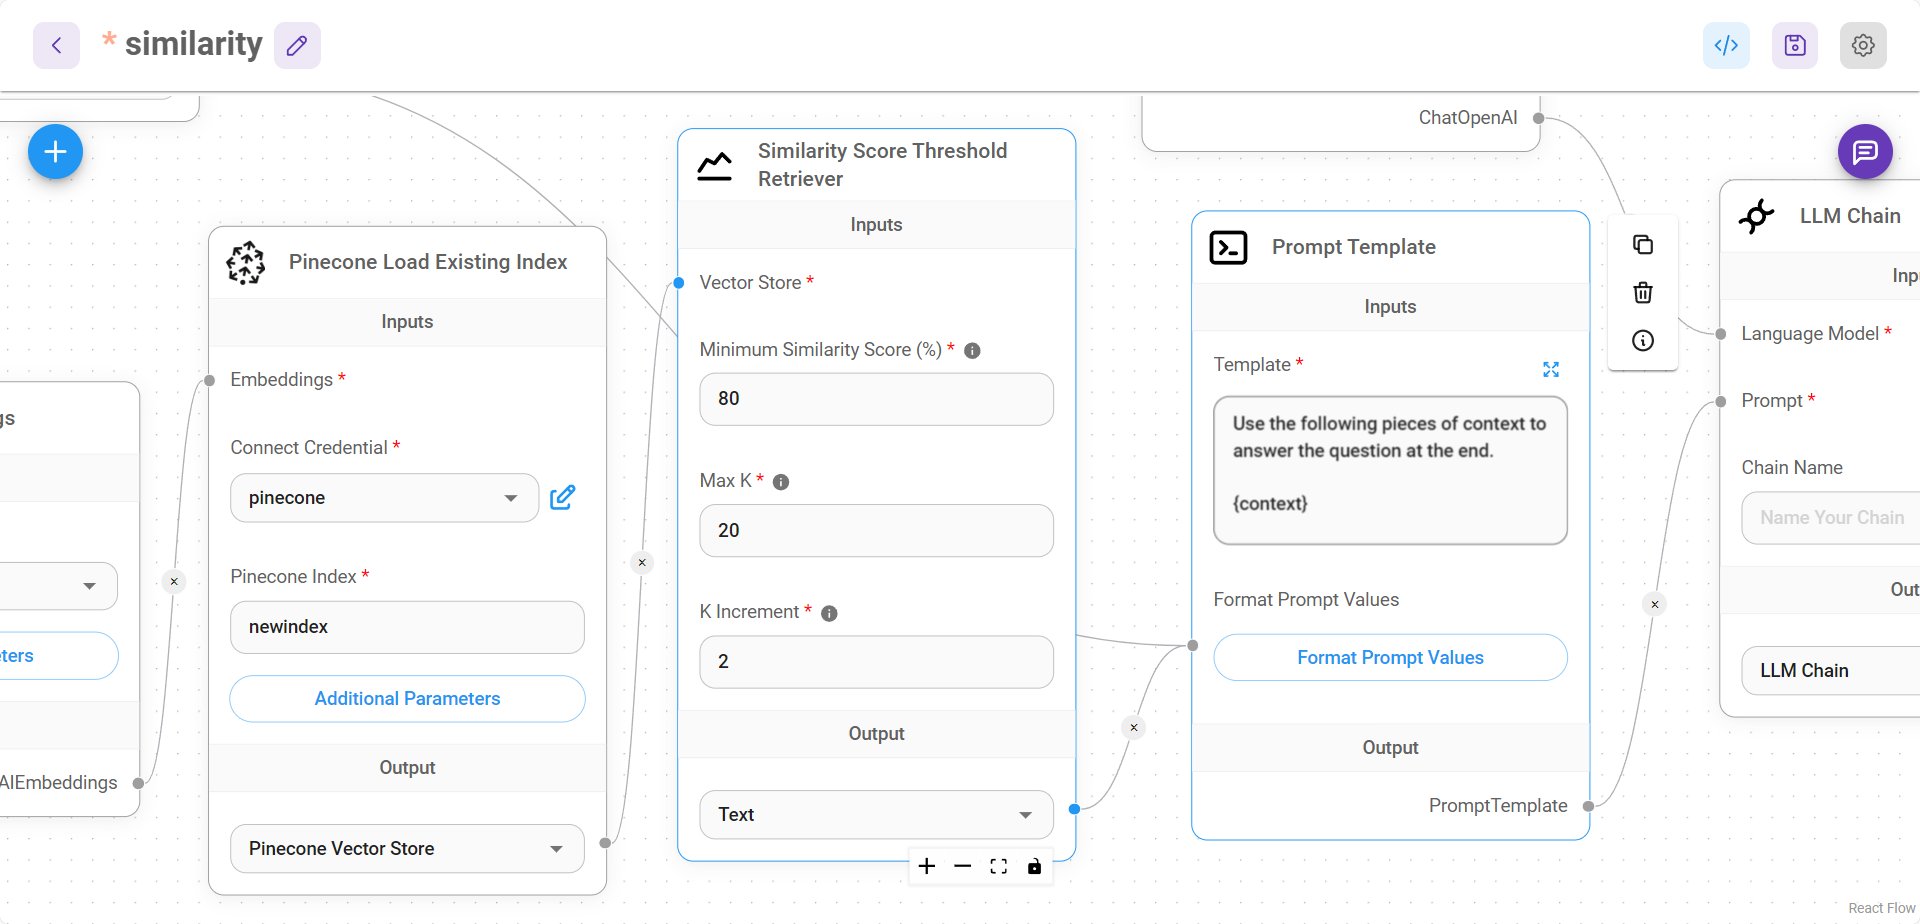Open the Text output dropdown
Viewport: 1920px width, 924px height.
tap(876, 815)
